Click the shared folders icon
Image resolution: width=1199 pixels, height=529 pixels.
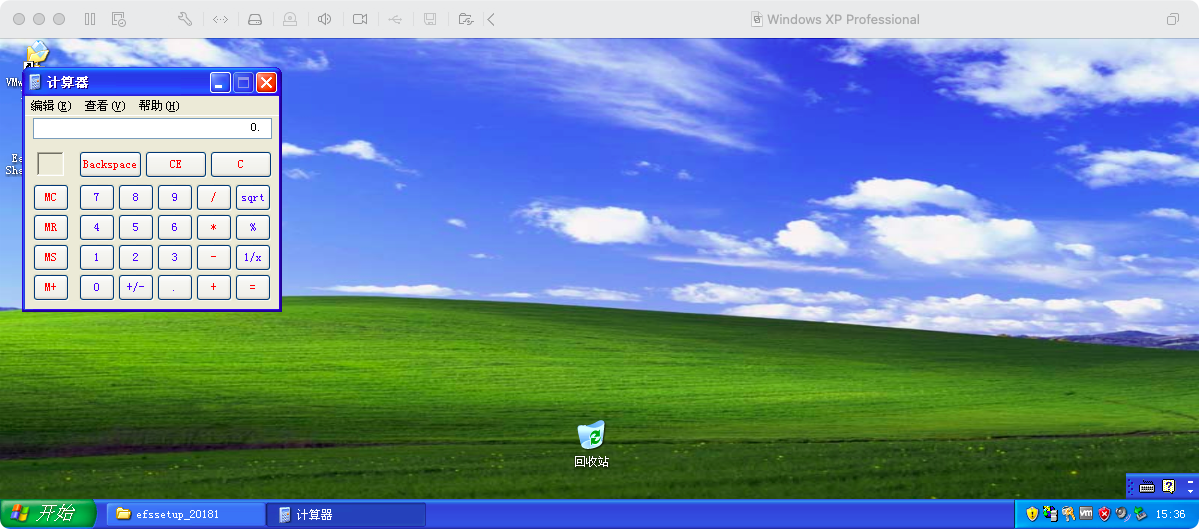[x=465, y=19]
